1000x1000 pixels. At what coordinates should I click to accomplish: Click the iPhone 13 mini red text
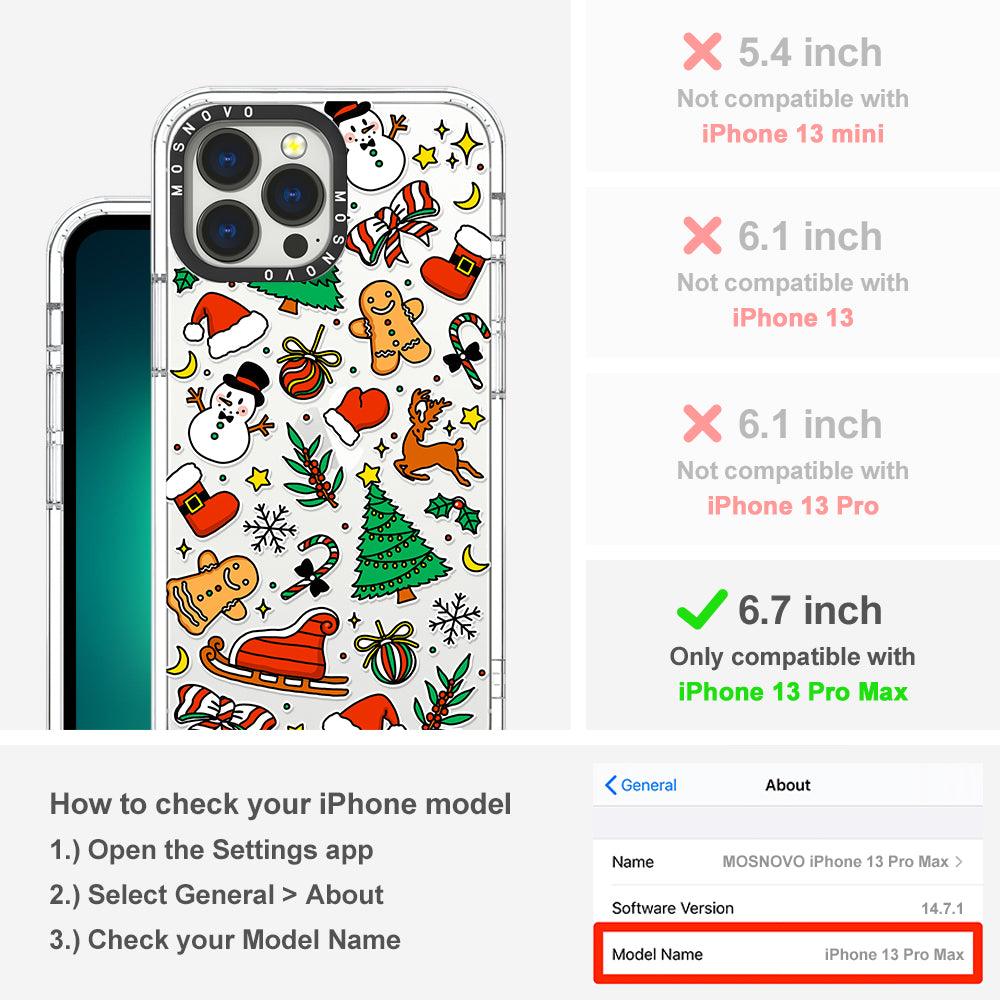point(793,134)
